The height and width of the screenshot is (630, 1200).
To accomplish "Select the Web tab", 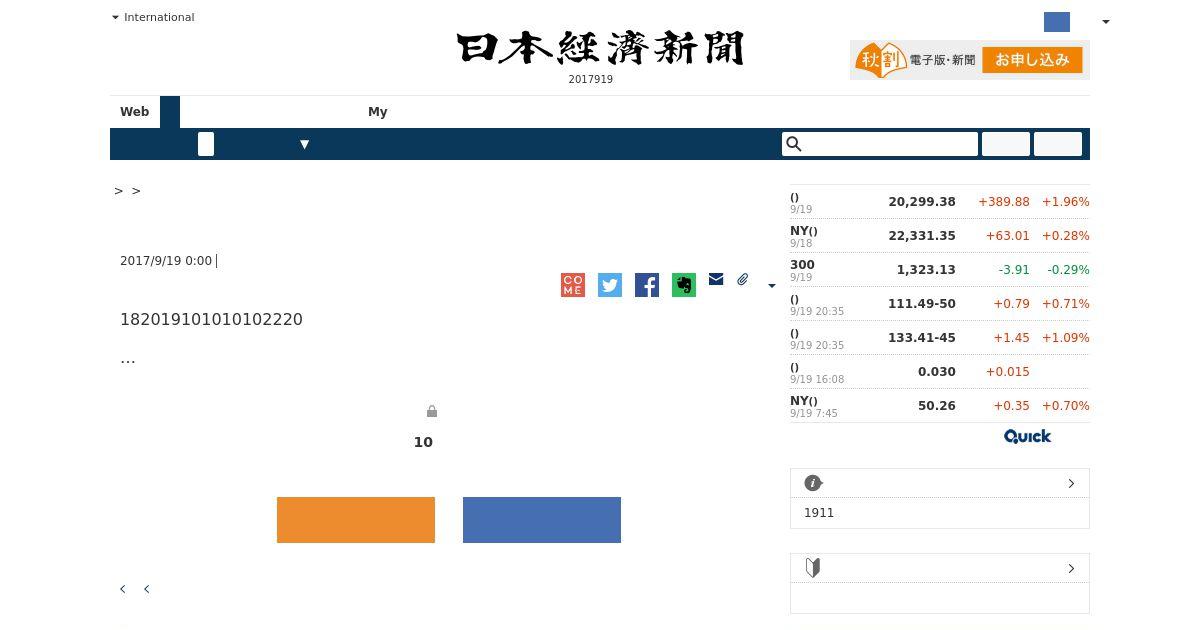I will 135,112.
